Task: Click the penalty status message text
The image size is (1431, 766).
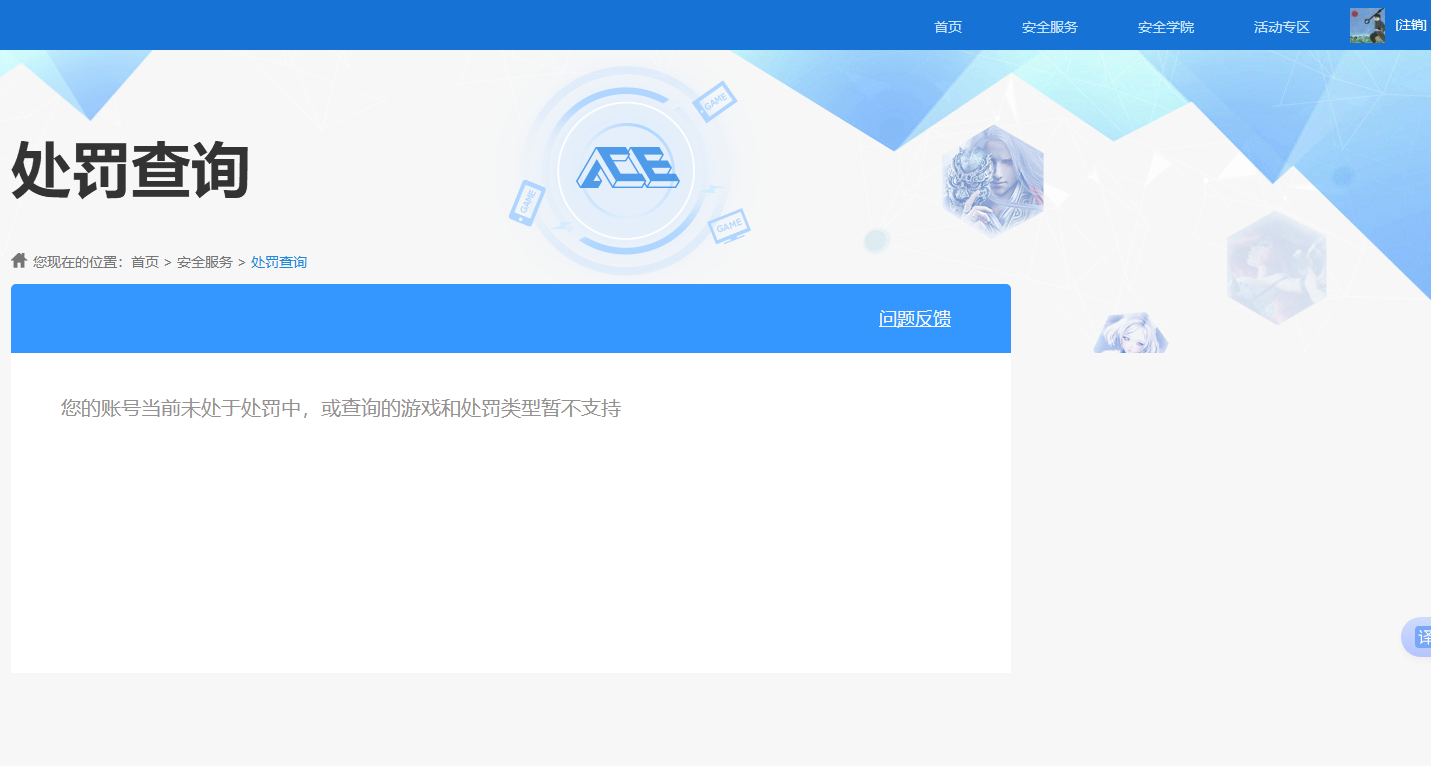Action: (341, 408)
